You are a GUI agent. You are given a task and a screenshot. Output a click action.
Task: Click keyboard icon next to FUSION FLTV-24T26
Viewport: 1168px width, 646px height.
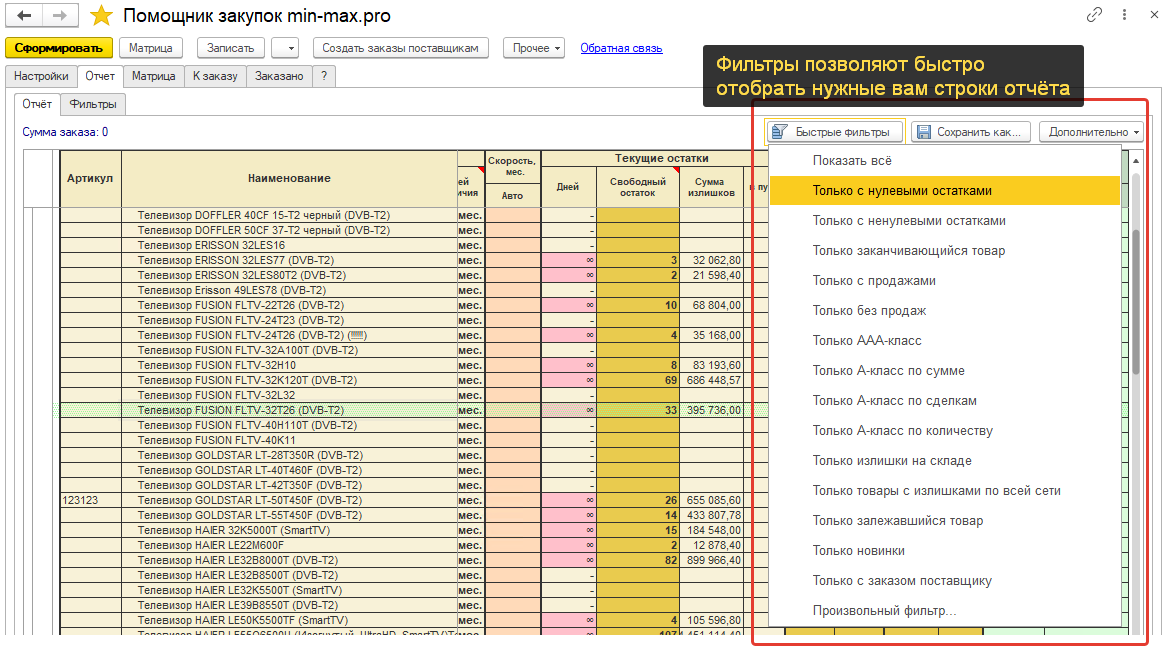(358, 335)
